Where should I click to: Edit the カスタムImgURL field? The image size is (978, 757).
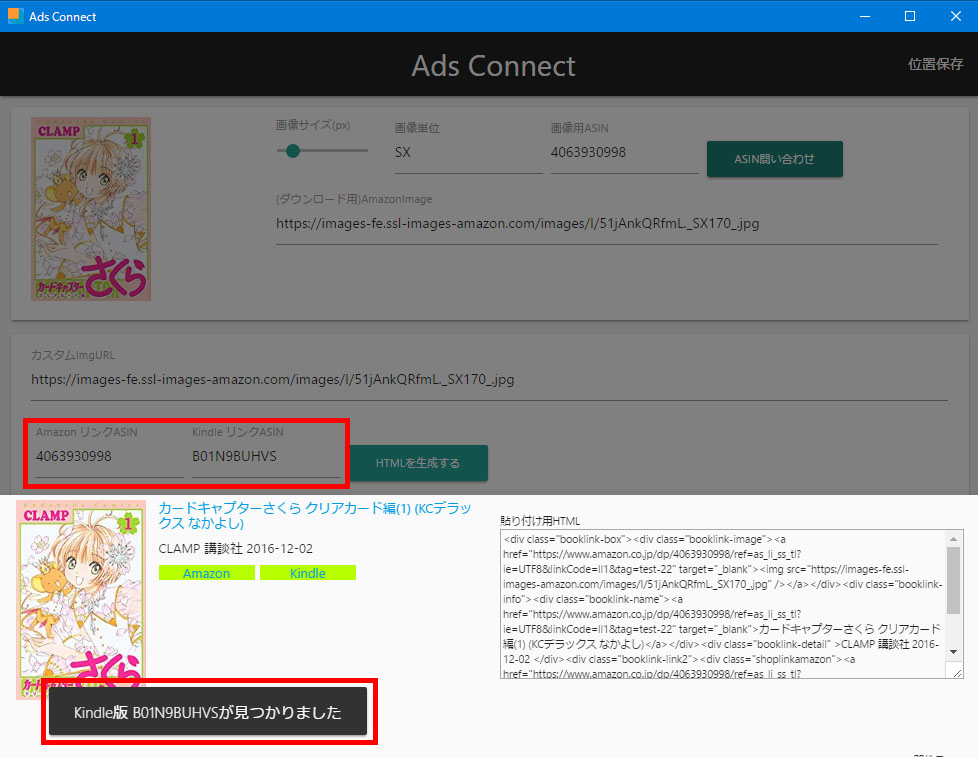(490, 380)
